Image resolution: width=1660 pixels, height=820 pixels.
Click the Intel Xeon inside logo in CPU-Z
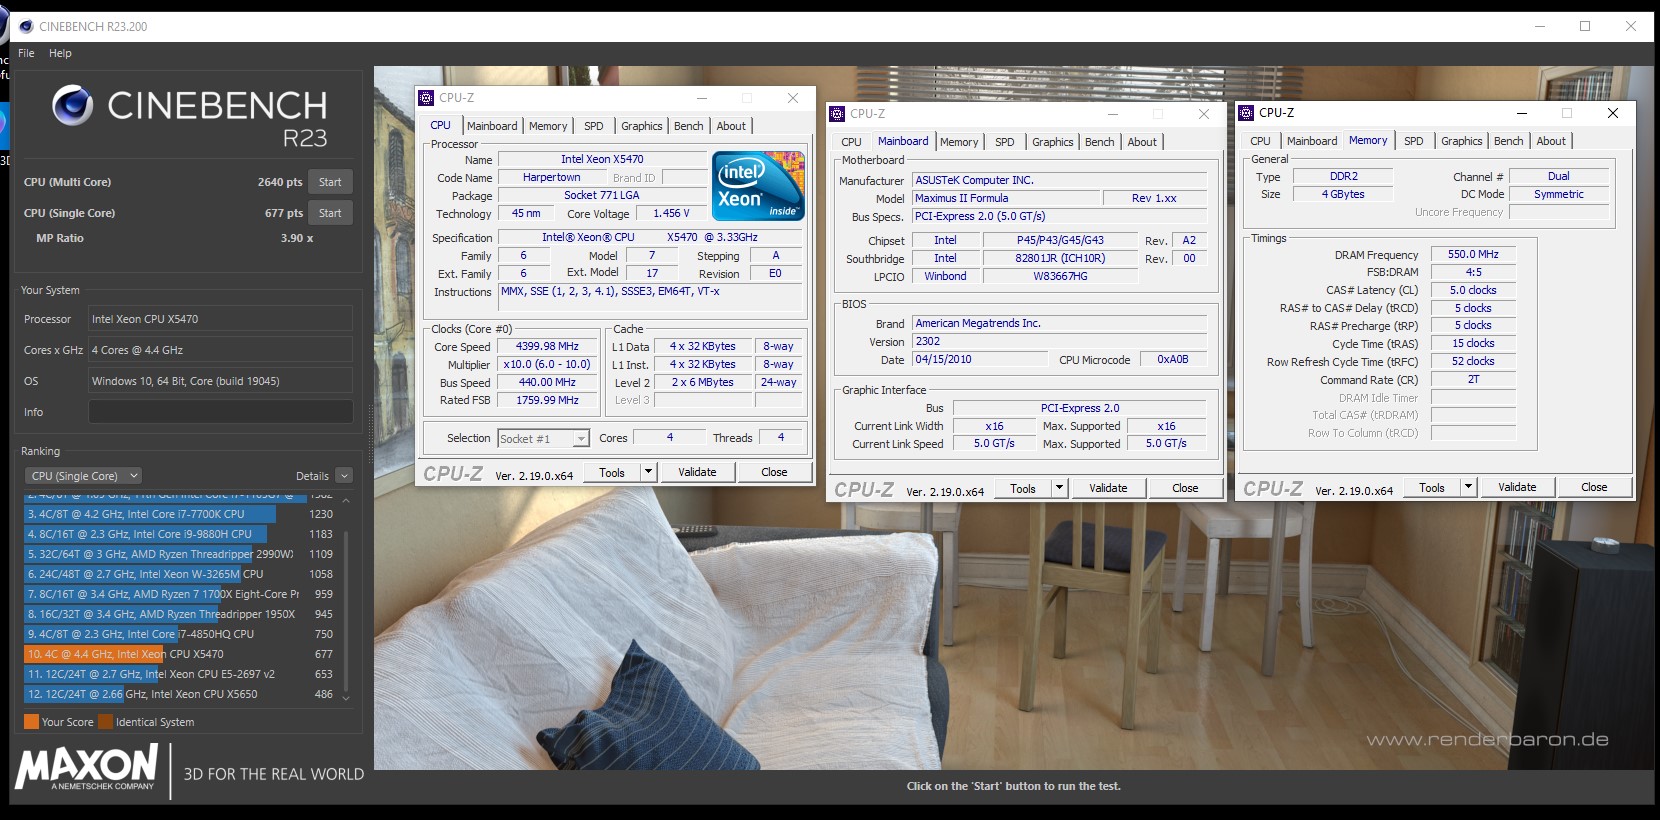tap(758, 186)
